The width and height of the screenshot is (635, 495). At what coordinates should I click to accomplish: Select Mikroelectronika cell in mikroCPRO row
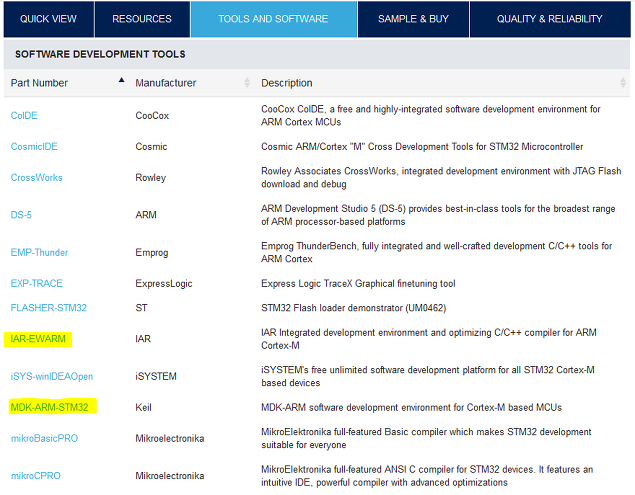coord(170,476)
